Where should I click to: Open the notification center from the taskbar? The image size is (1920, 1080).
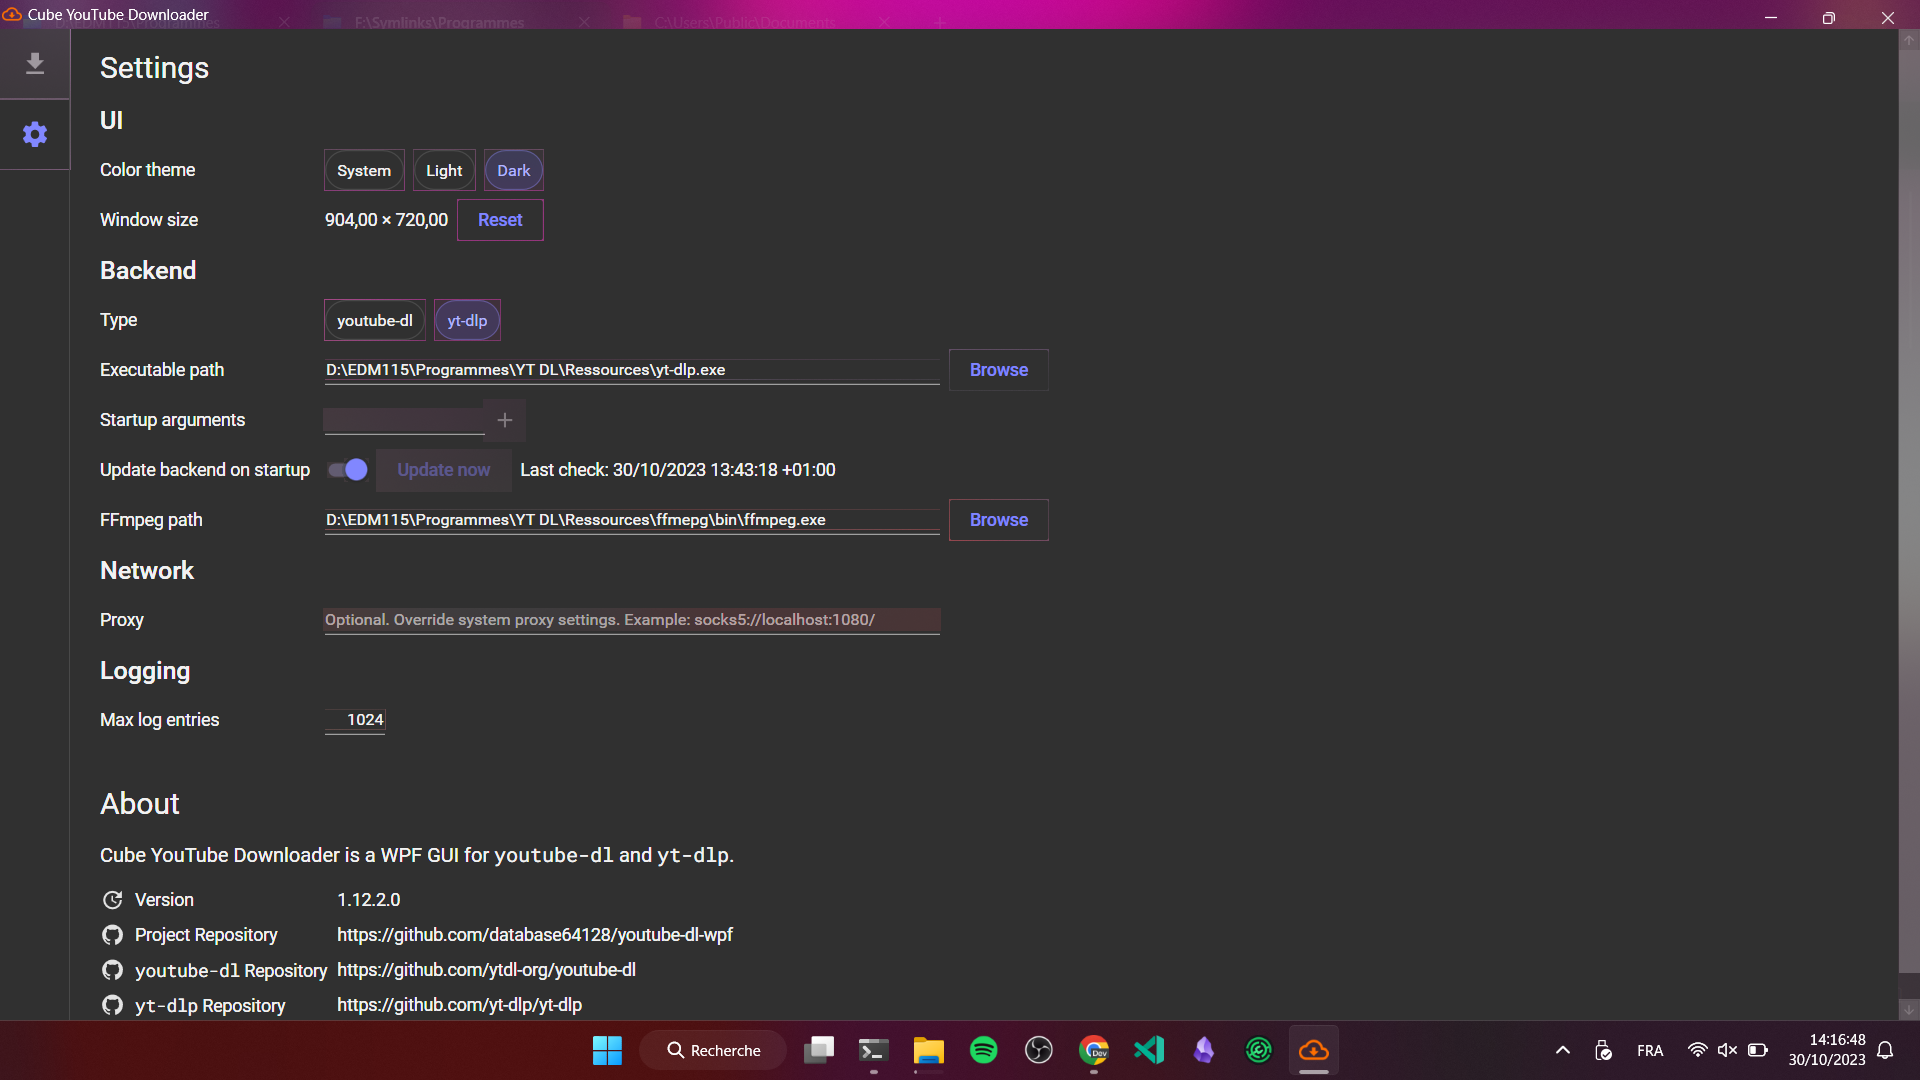[x=1886, y=1050]
